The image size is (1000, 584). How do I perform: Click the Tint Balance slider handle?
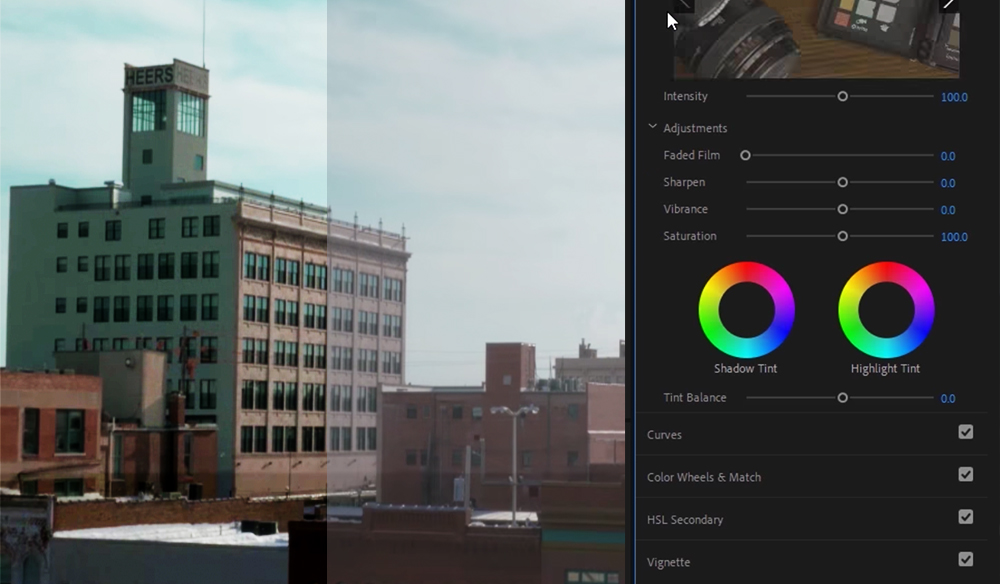click(x=841, y=397)
